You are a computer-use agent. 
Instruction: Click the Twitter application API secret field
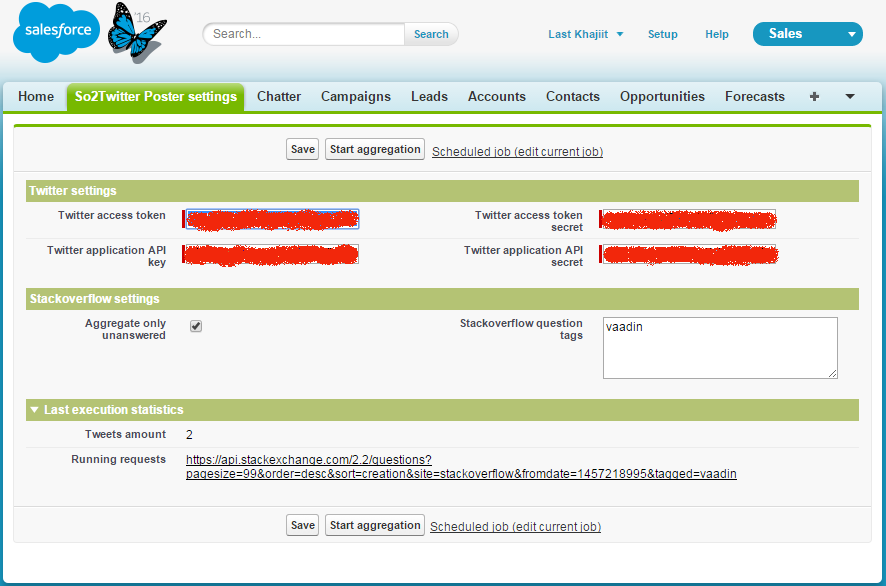click(x=689, y=254)
